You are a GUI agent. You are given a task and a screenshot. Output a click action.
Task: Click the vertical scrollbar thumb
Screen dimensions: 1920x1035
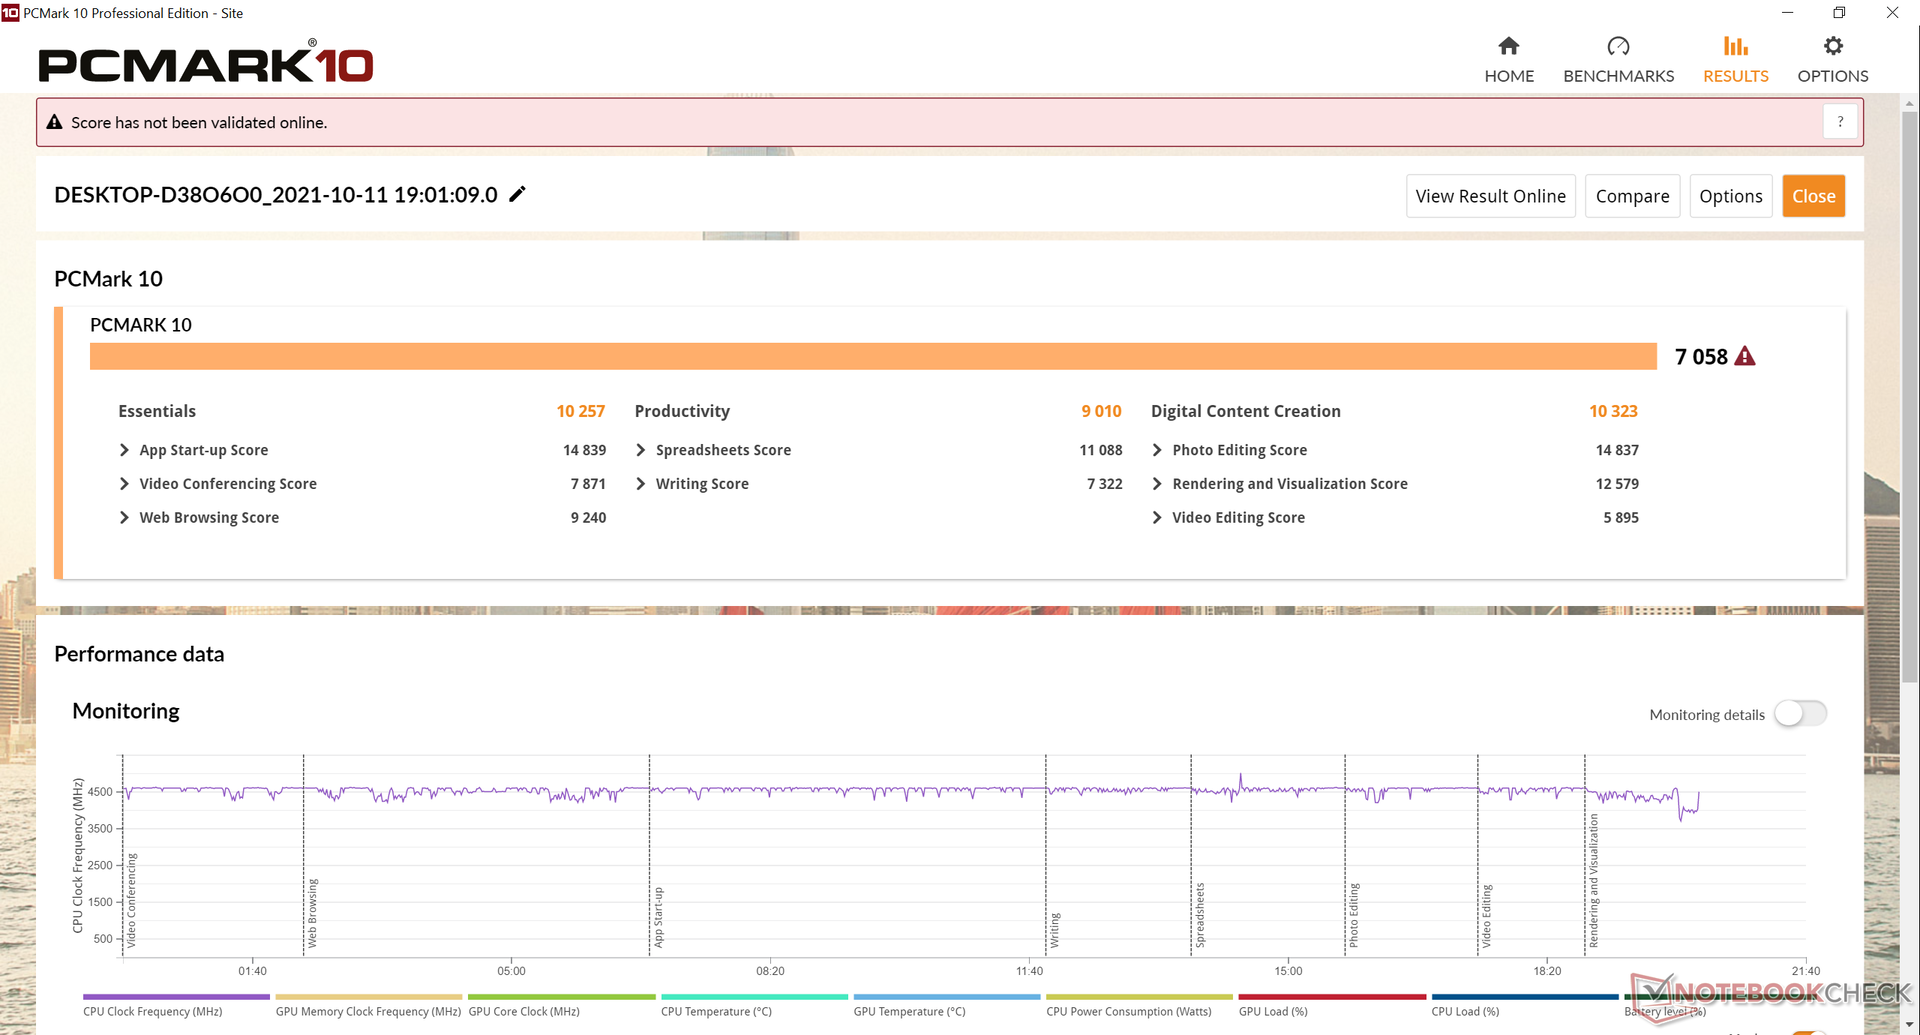1909,396
